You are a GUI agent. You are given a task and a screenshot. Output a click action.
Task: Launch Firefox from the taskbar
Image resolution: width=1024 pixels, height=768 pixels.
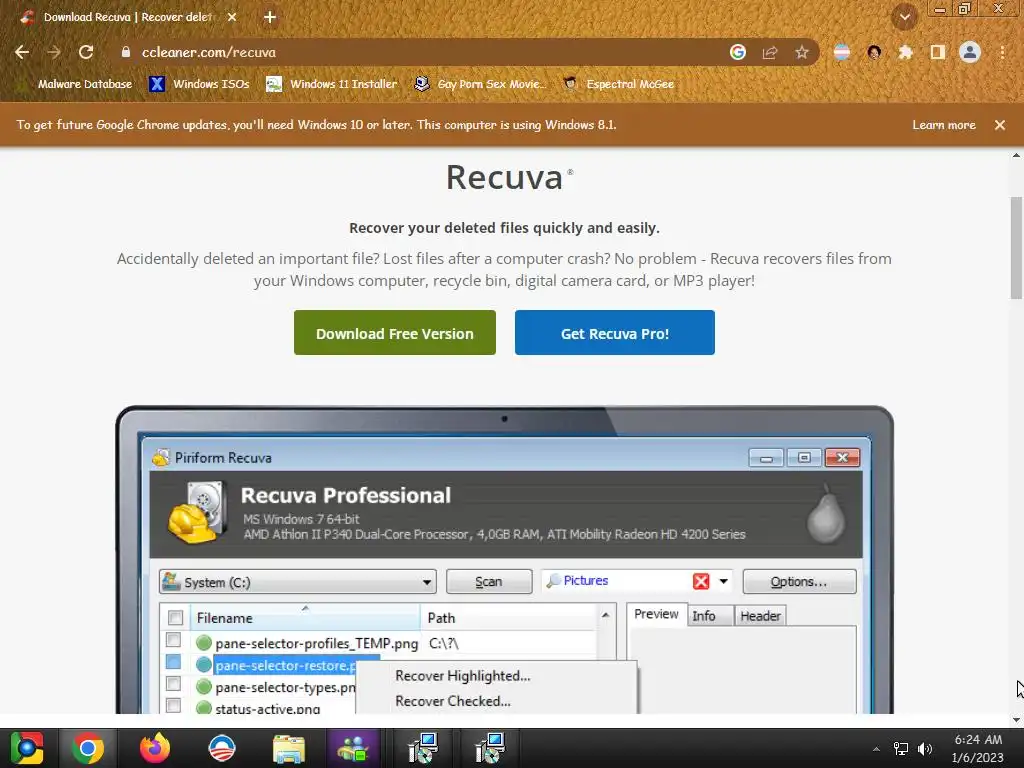tap(155, 748)
